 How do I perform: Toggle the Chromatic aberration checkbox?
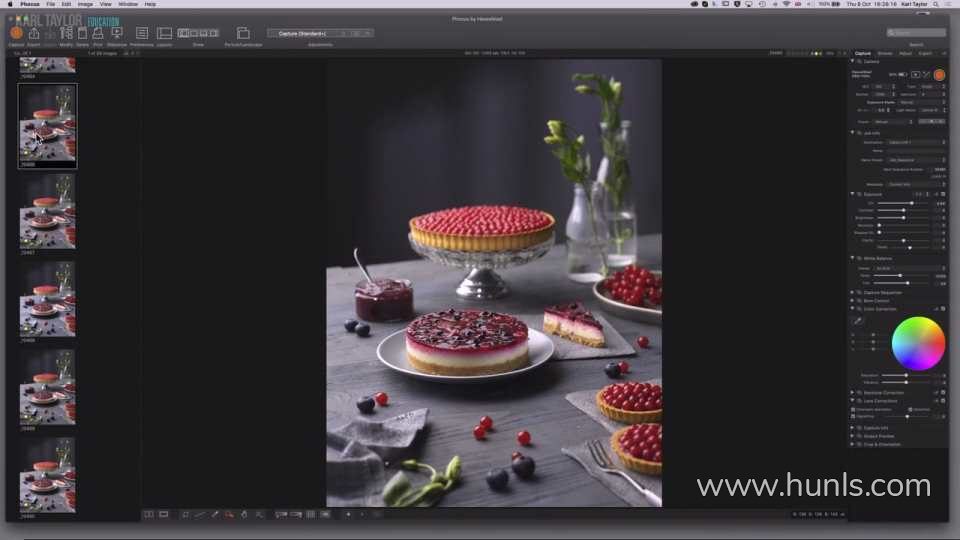pyautogui.click(x=853, y=409)
